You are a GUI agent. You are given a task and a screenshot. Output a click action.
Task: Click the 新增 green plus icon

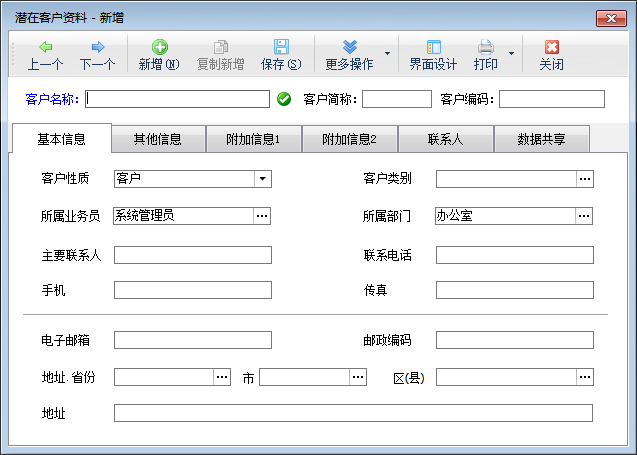coord(159,47)
